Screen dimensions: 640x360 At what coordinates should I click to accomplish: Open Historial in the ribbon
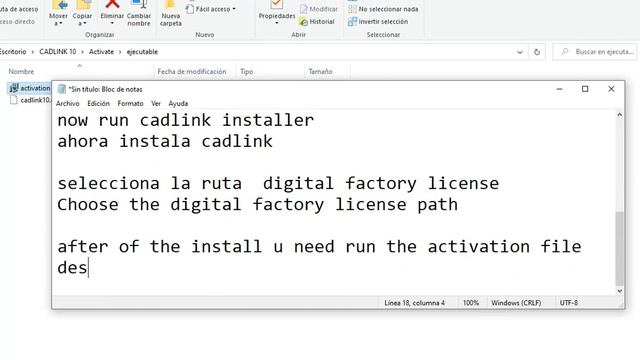click(317, 22)
